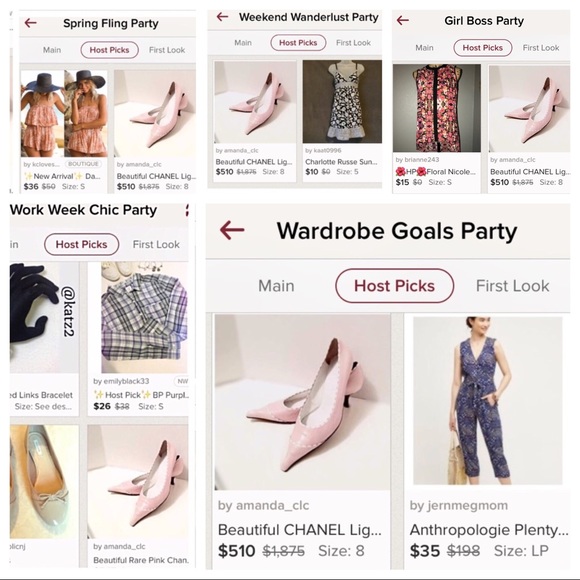Select Host Picks tab in Girl Boss Party

coord(483,48)
